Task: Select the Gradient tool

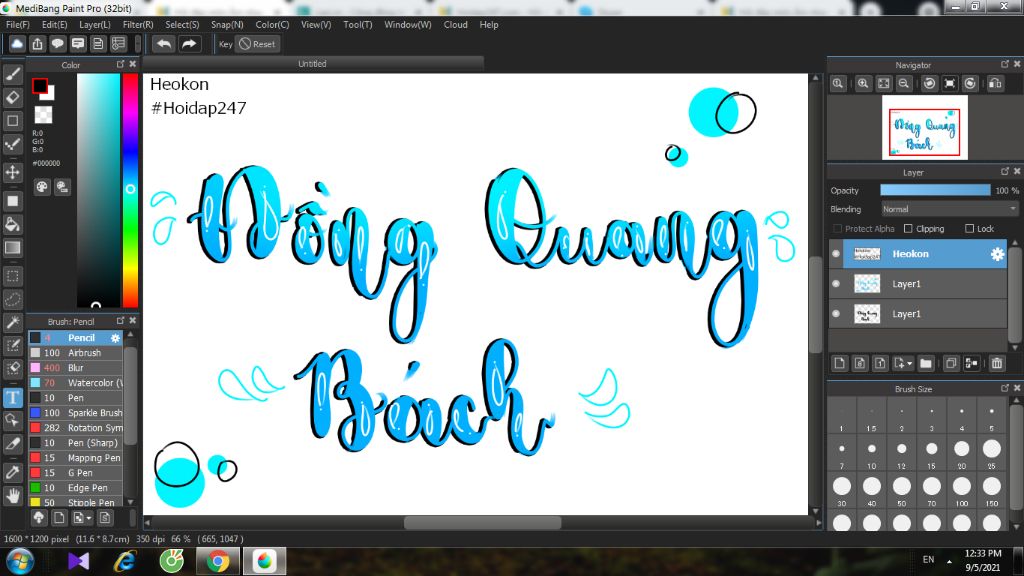Action: pos(12,248)
